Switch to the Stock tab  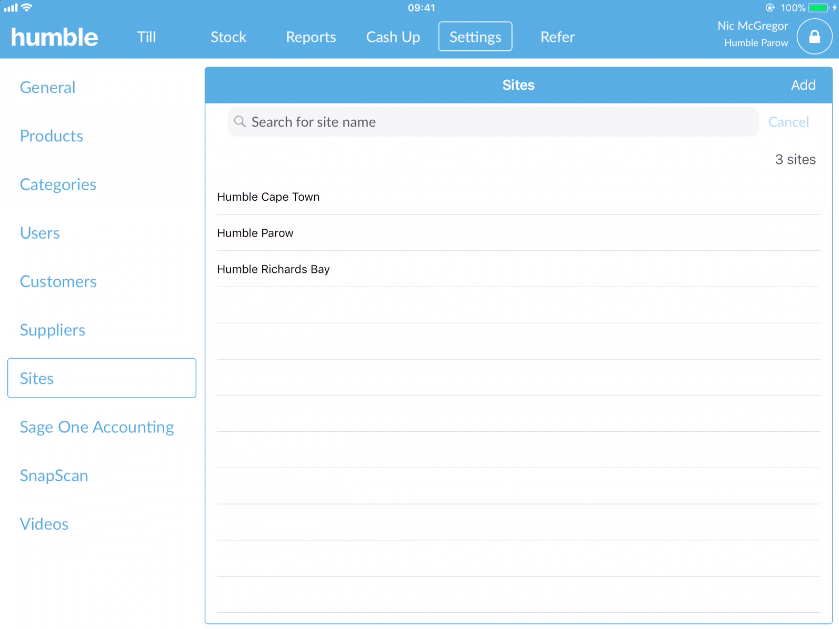228,37
